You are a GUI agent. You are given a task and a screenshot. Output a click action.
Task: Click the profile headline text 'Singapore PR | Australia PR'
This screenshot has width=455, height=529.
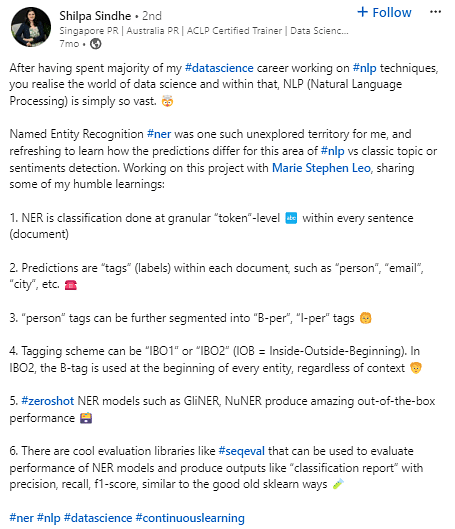pyautogui.click(x=119, y=31)
